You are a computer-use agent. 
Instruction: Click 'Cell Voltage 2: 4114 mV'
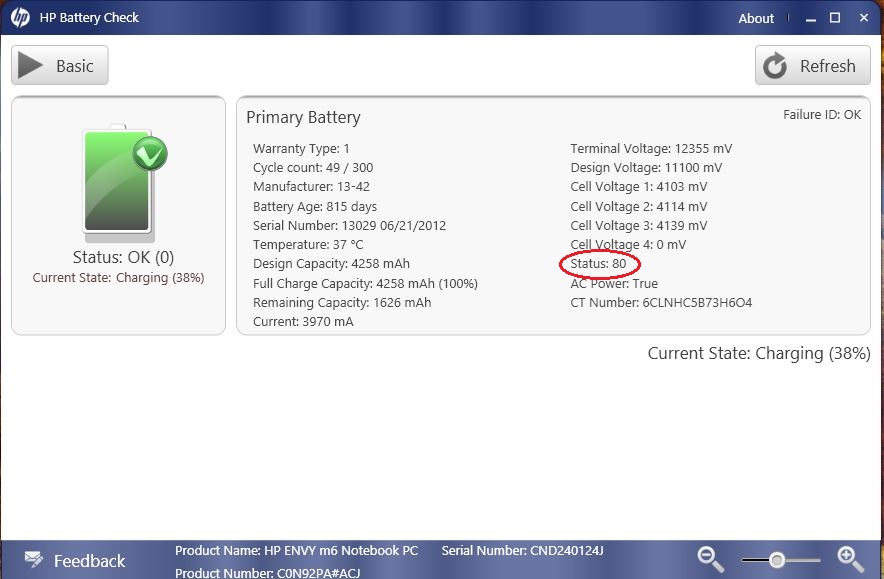click(639, 206)
